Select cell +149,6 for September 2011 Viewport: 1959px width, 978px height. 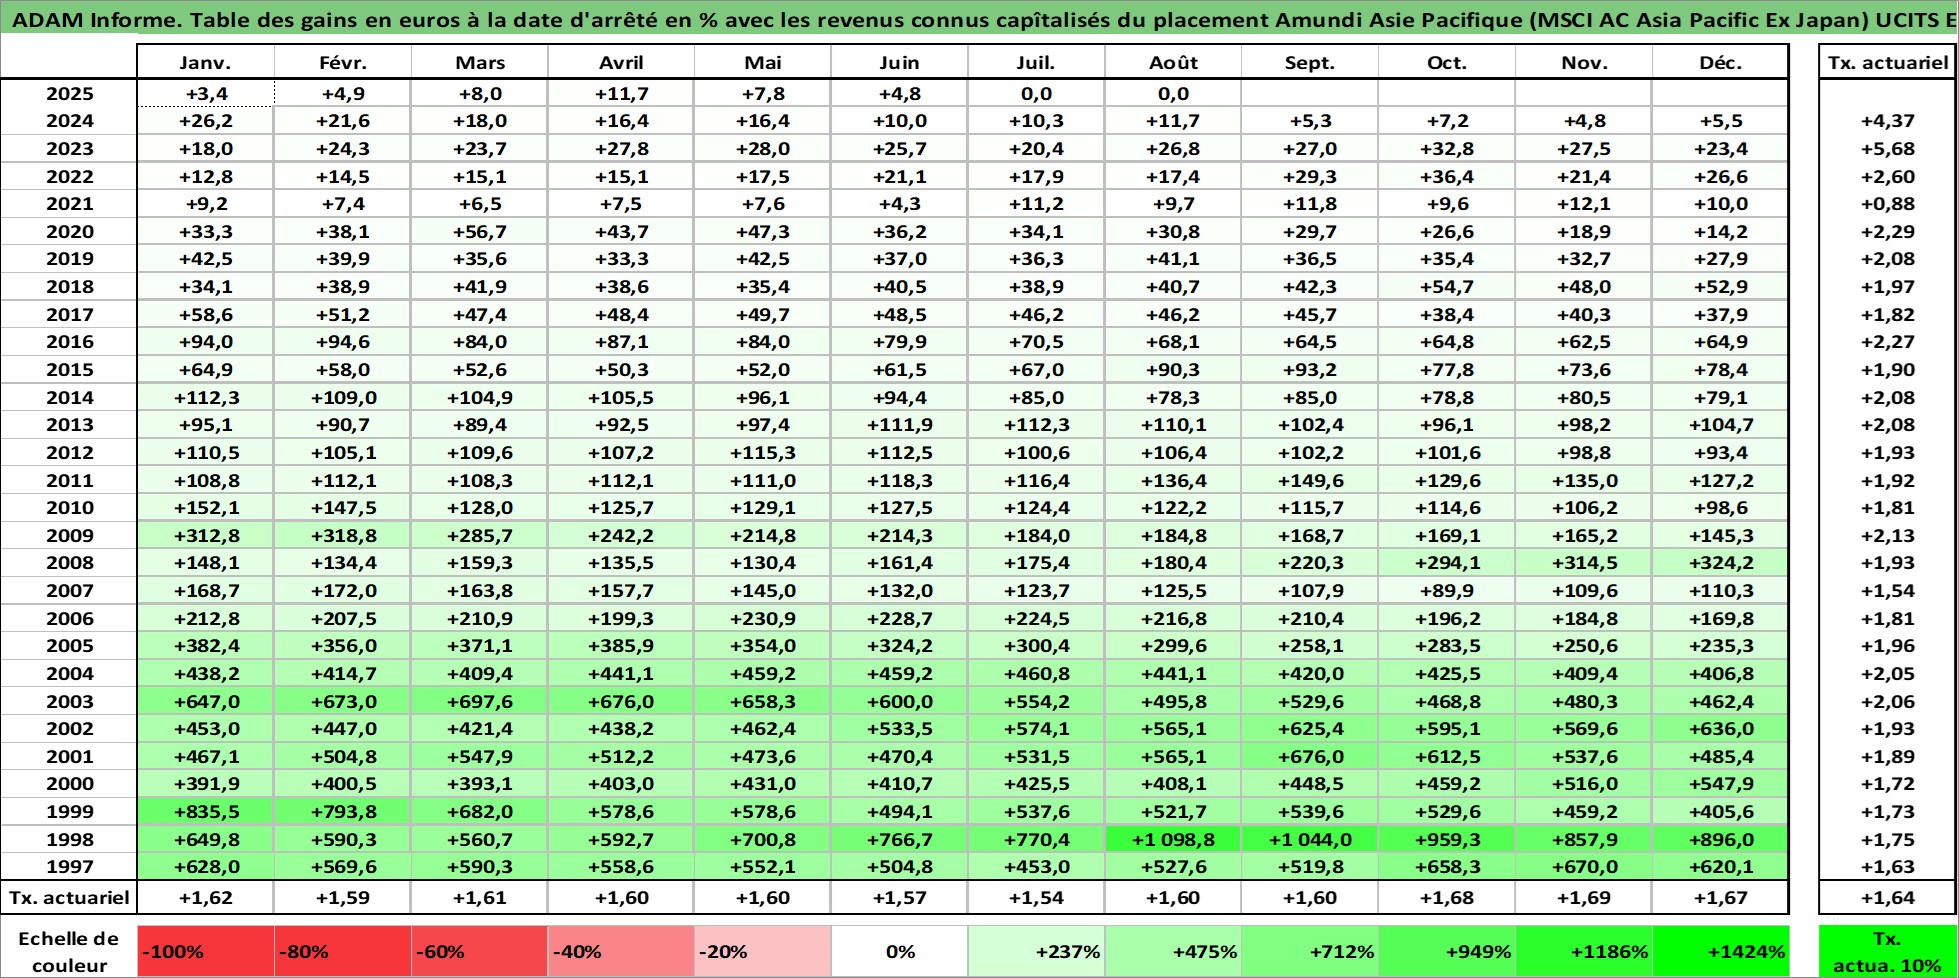(1310, 481)
